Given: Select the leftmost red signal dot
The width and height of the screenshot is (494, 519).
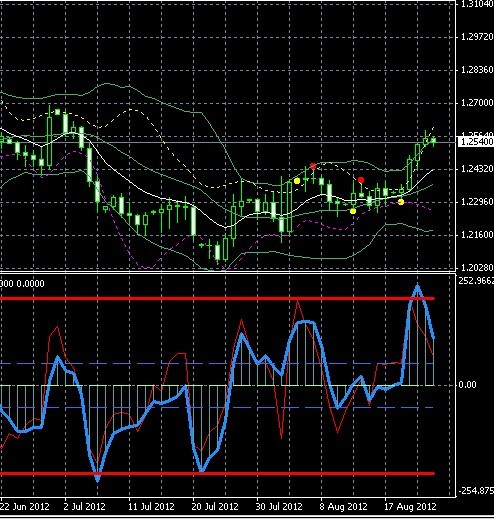Looking at the screenshot, I should pos(313,166).
